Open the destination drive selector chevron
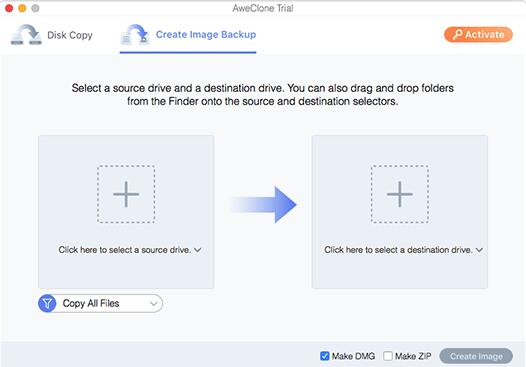Viewport: 526px width, 367px height. [x=479, y=250]
